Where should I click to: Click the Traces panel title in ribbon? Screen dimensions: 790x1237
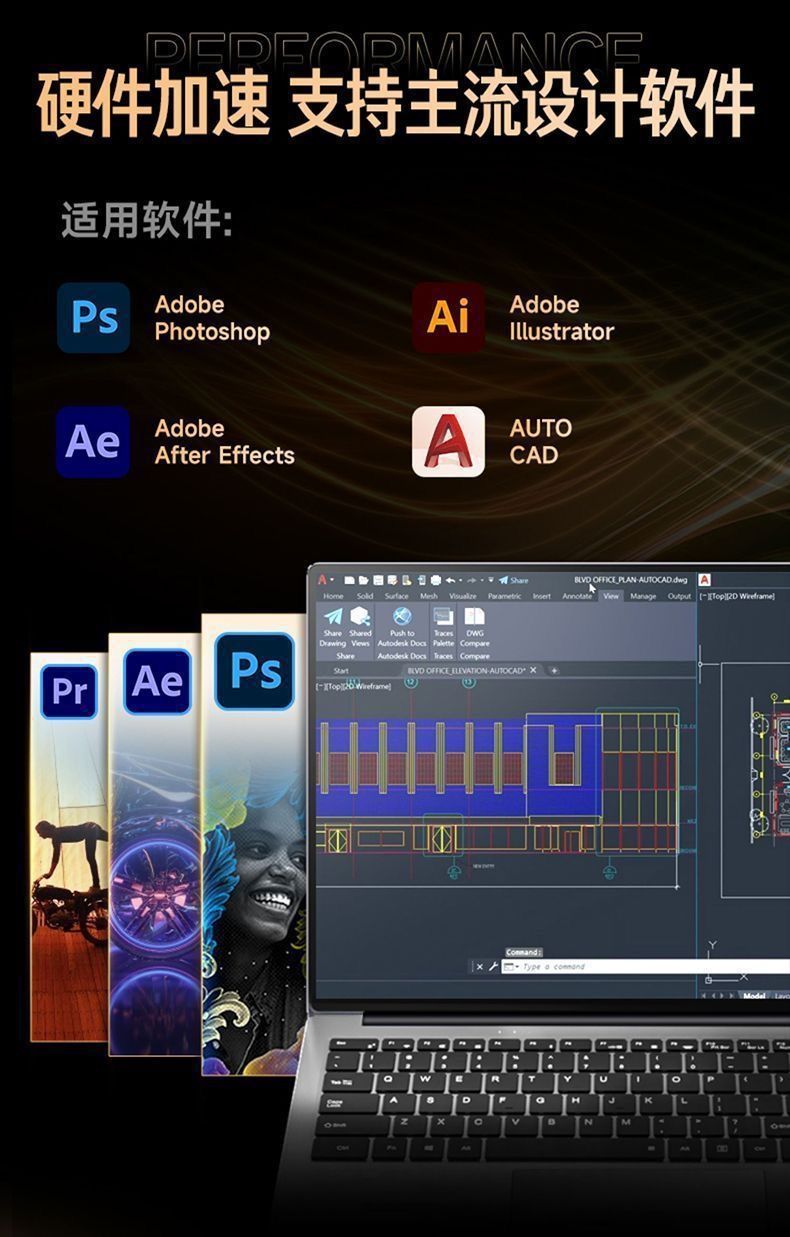[x=443, y=656]
